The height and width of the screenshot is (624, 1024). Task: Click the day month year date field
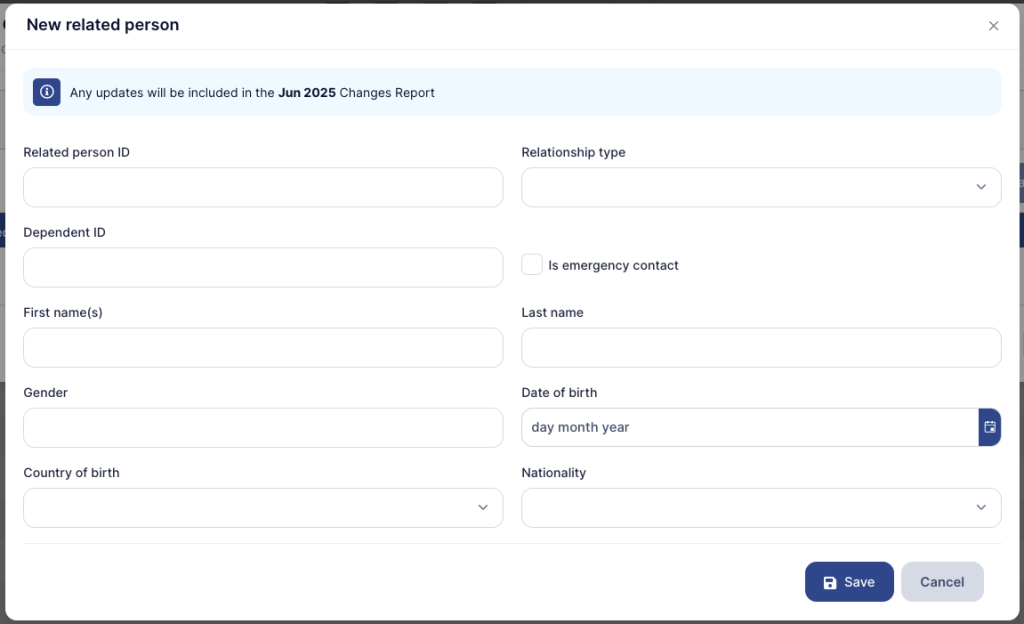tap(748, 427)
